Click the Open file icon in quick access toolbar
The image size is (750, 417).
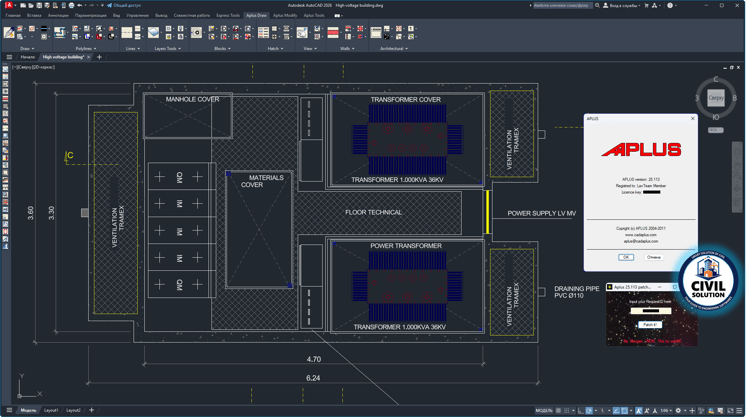pyautogui.click(x=31, y=5)
